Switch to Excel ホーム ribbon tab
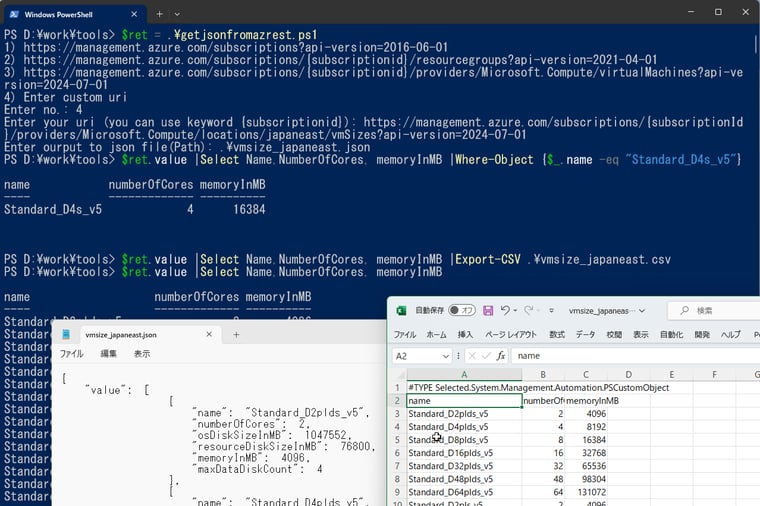This screenshot has width=760, height=506. 436,334
